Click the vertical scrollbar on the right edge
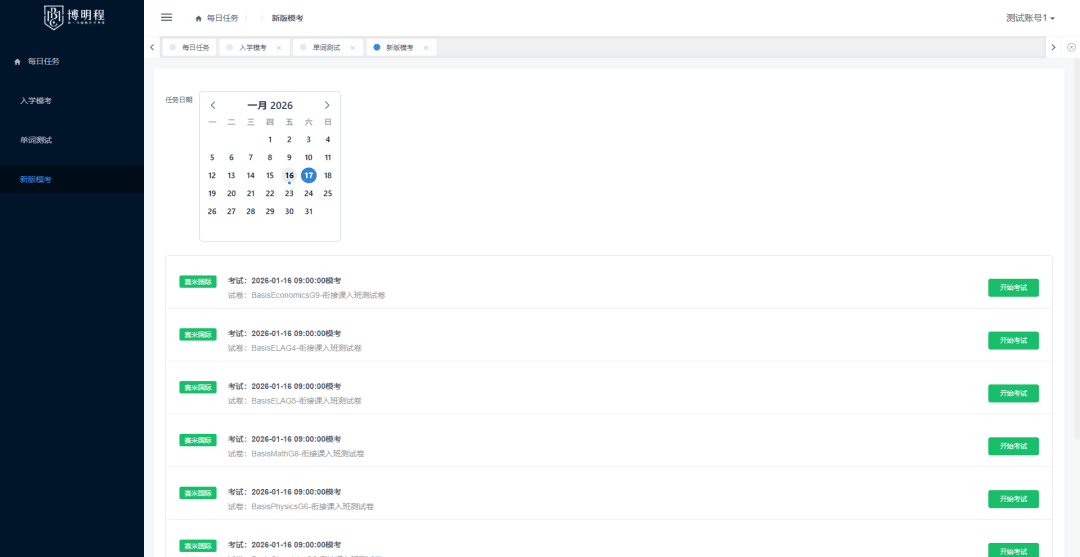The image size is (1080, 557). (1077, 248)
